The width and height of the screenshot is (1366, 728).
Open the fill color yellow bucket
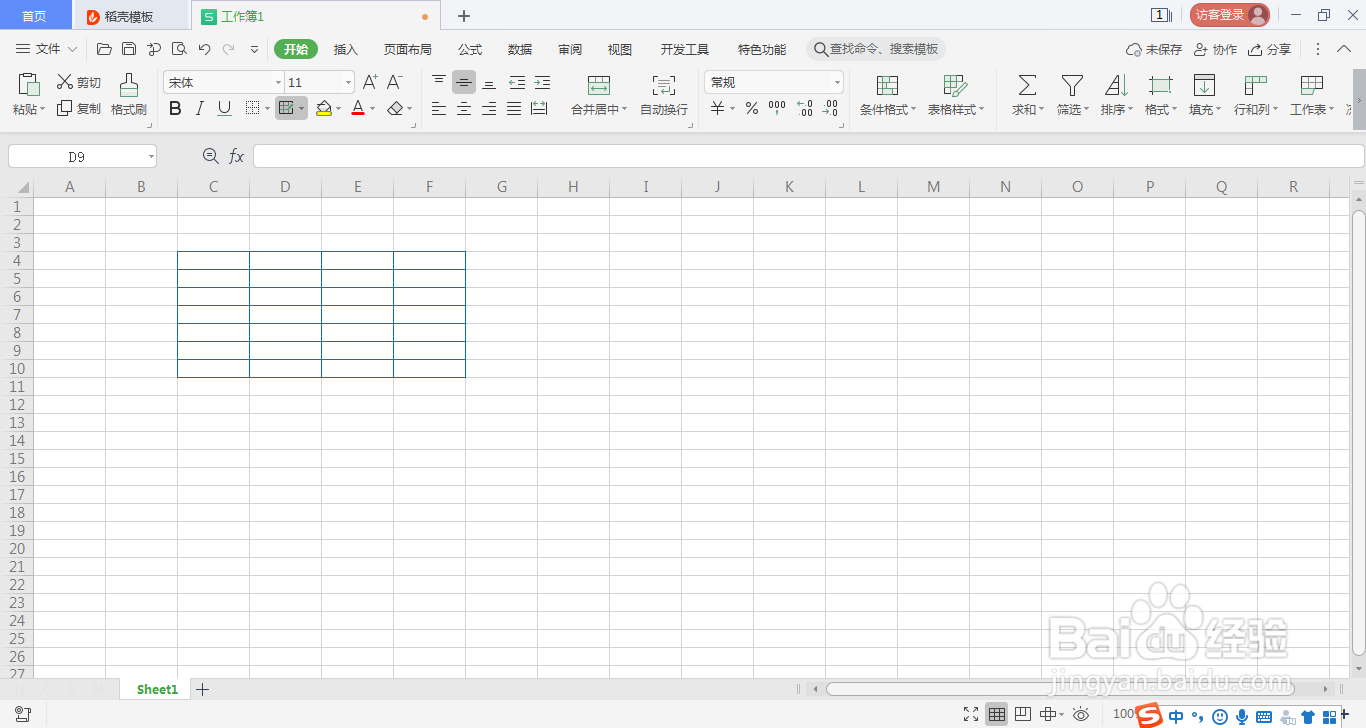coord(323,108)
